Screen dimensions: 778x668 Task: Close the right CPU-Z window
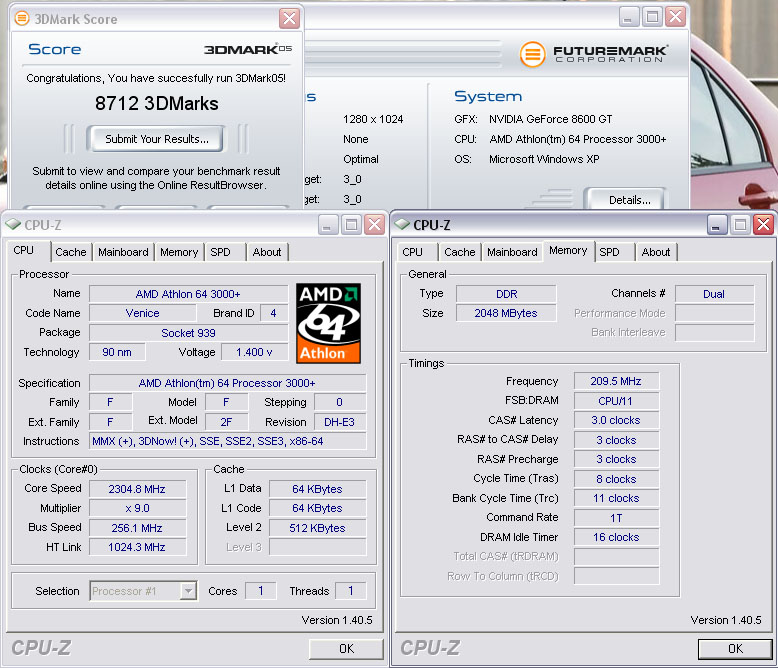click(x=764, y=225)
